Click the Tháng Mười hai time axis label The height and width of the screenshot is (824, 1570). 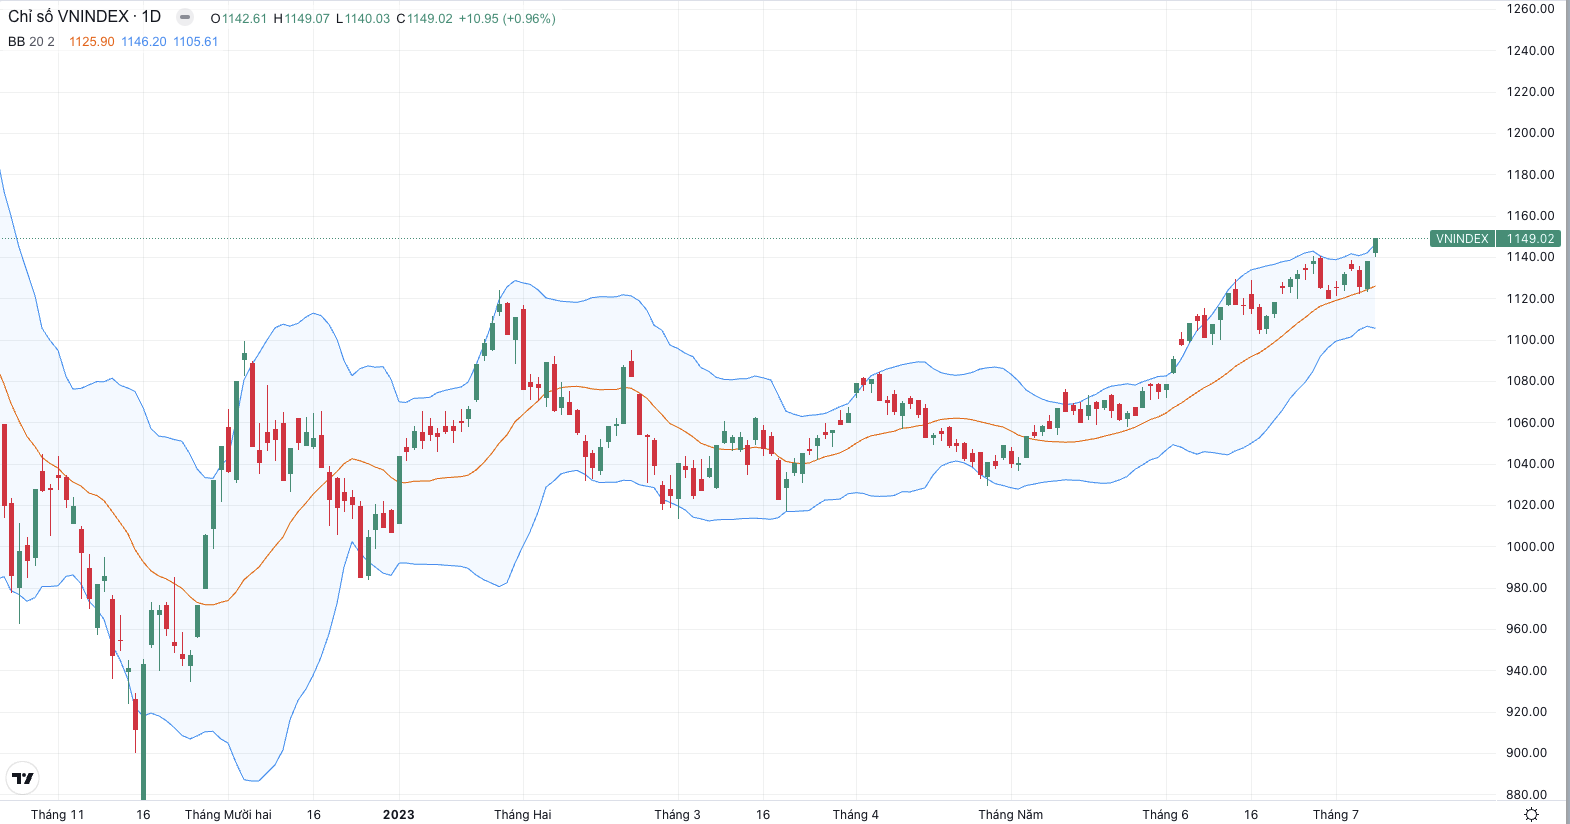pos(228,814)
